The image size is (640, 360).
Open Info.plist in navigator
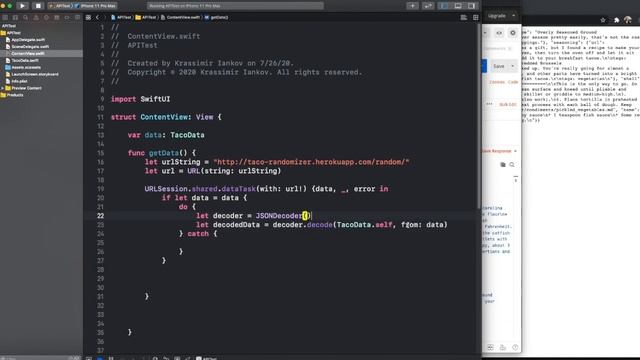click(16, 81)
